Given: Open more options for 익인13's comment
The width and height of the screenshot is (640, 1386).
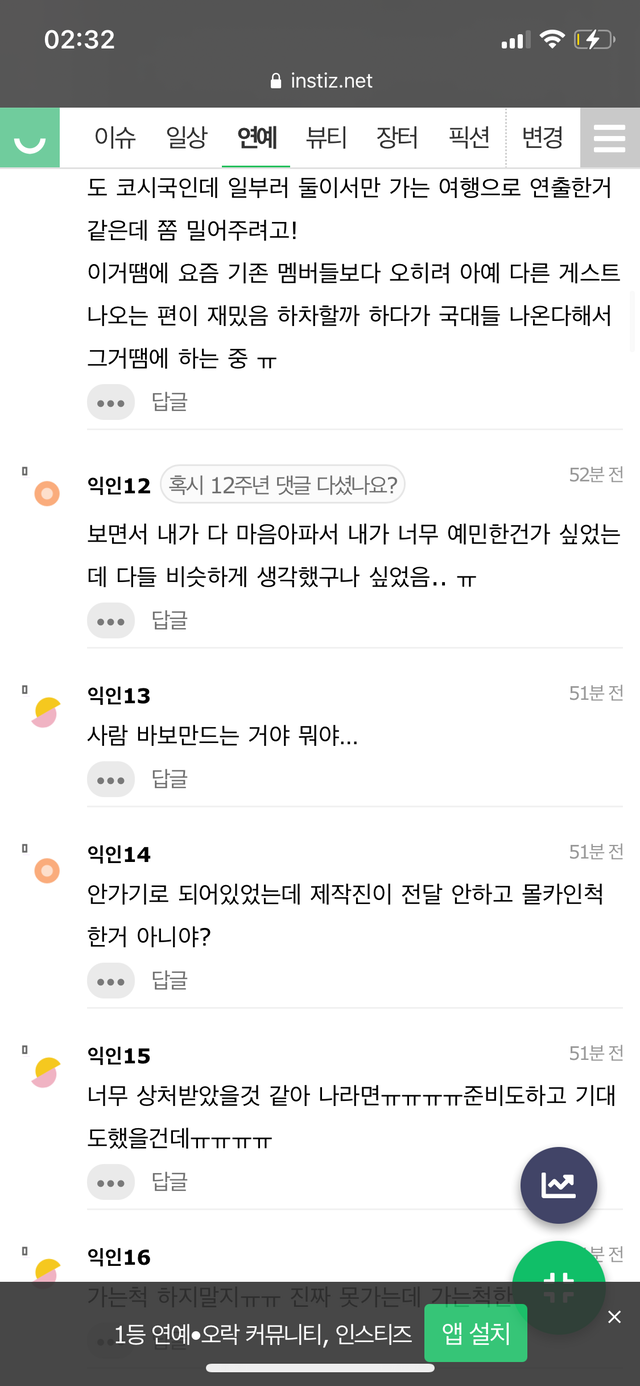Looking at the screenshot, I should click(x=110, y=779).
